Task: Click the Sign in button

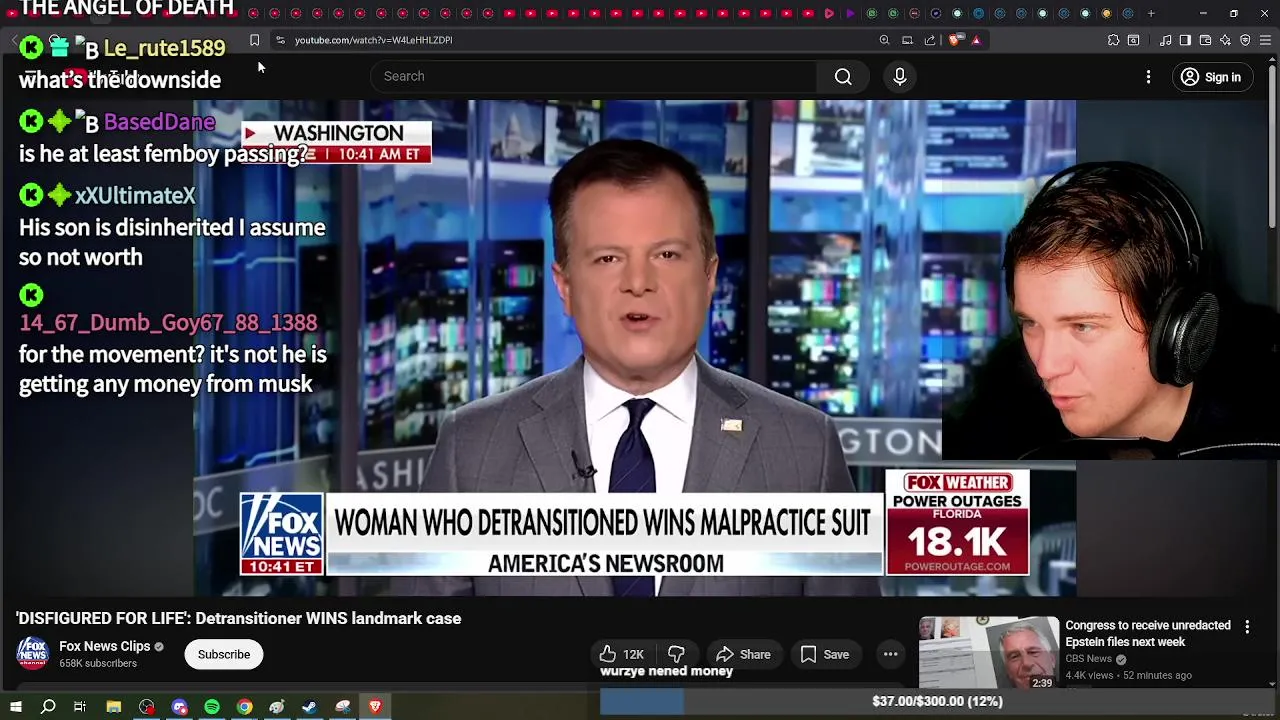Action: (x=1210, y=77)
